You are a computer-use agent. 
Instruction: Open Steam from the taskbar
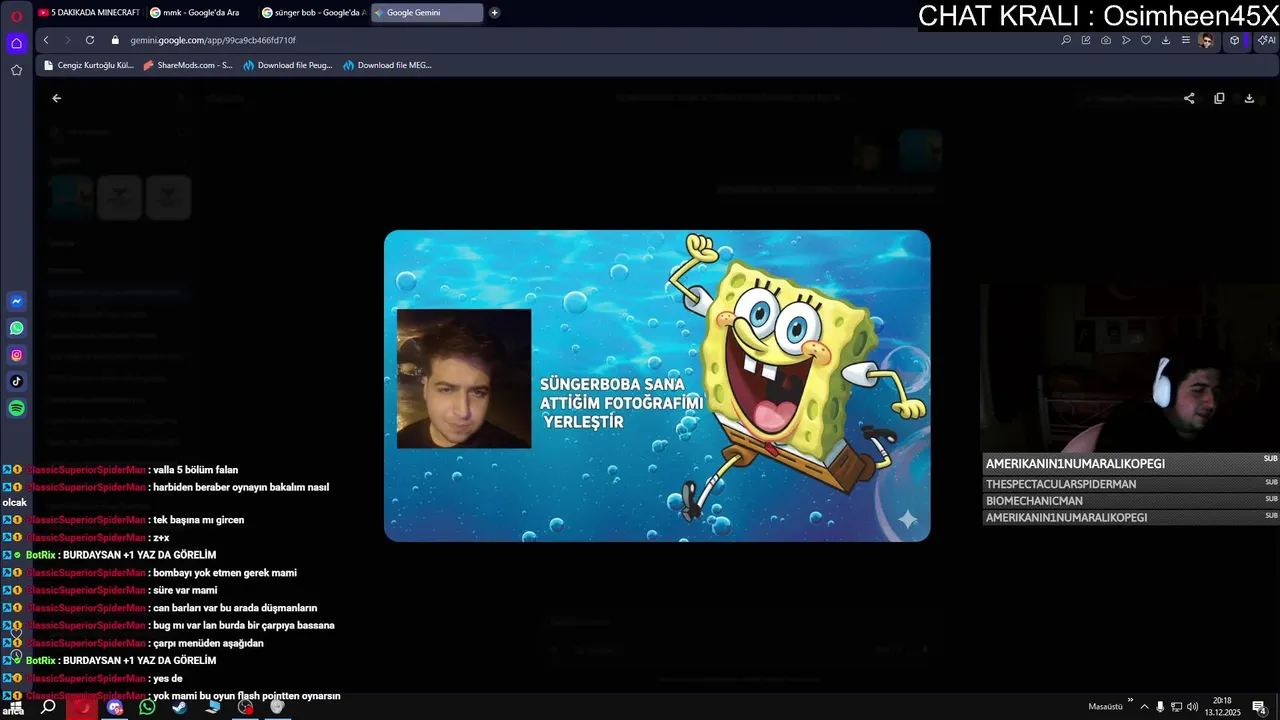pyautogui.click(x=179, y=707)
